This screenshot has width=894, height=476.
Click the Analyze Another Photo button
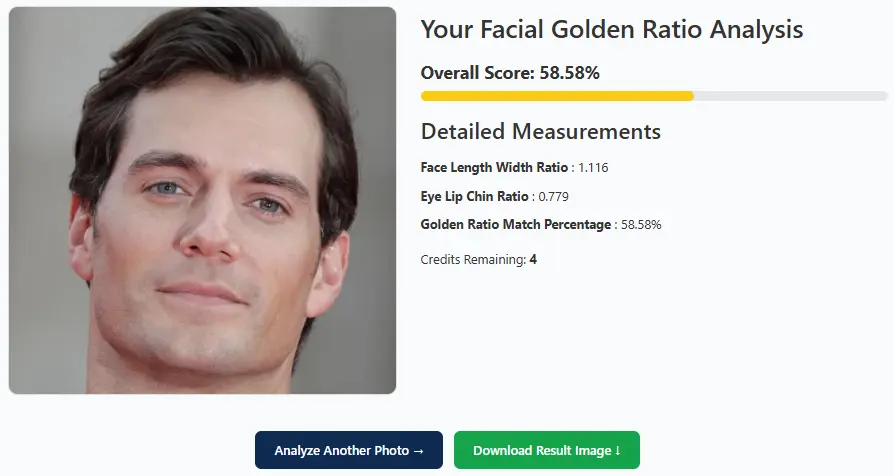click(335, 451)
